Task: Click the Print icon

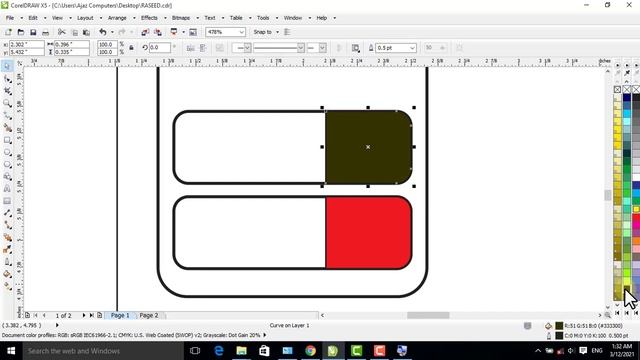Action: (x=45, y=32)
